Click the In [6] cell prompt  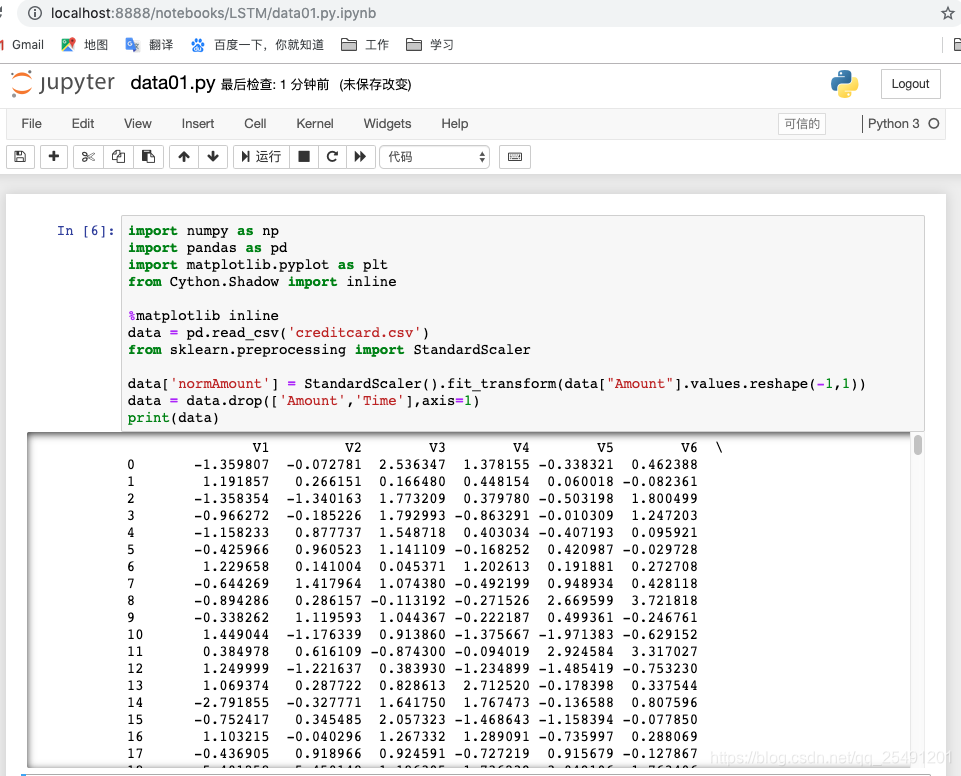pyautogui.click(x=86, y=231)
